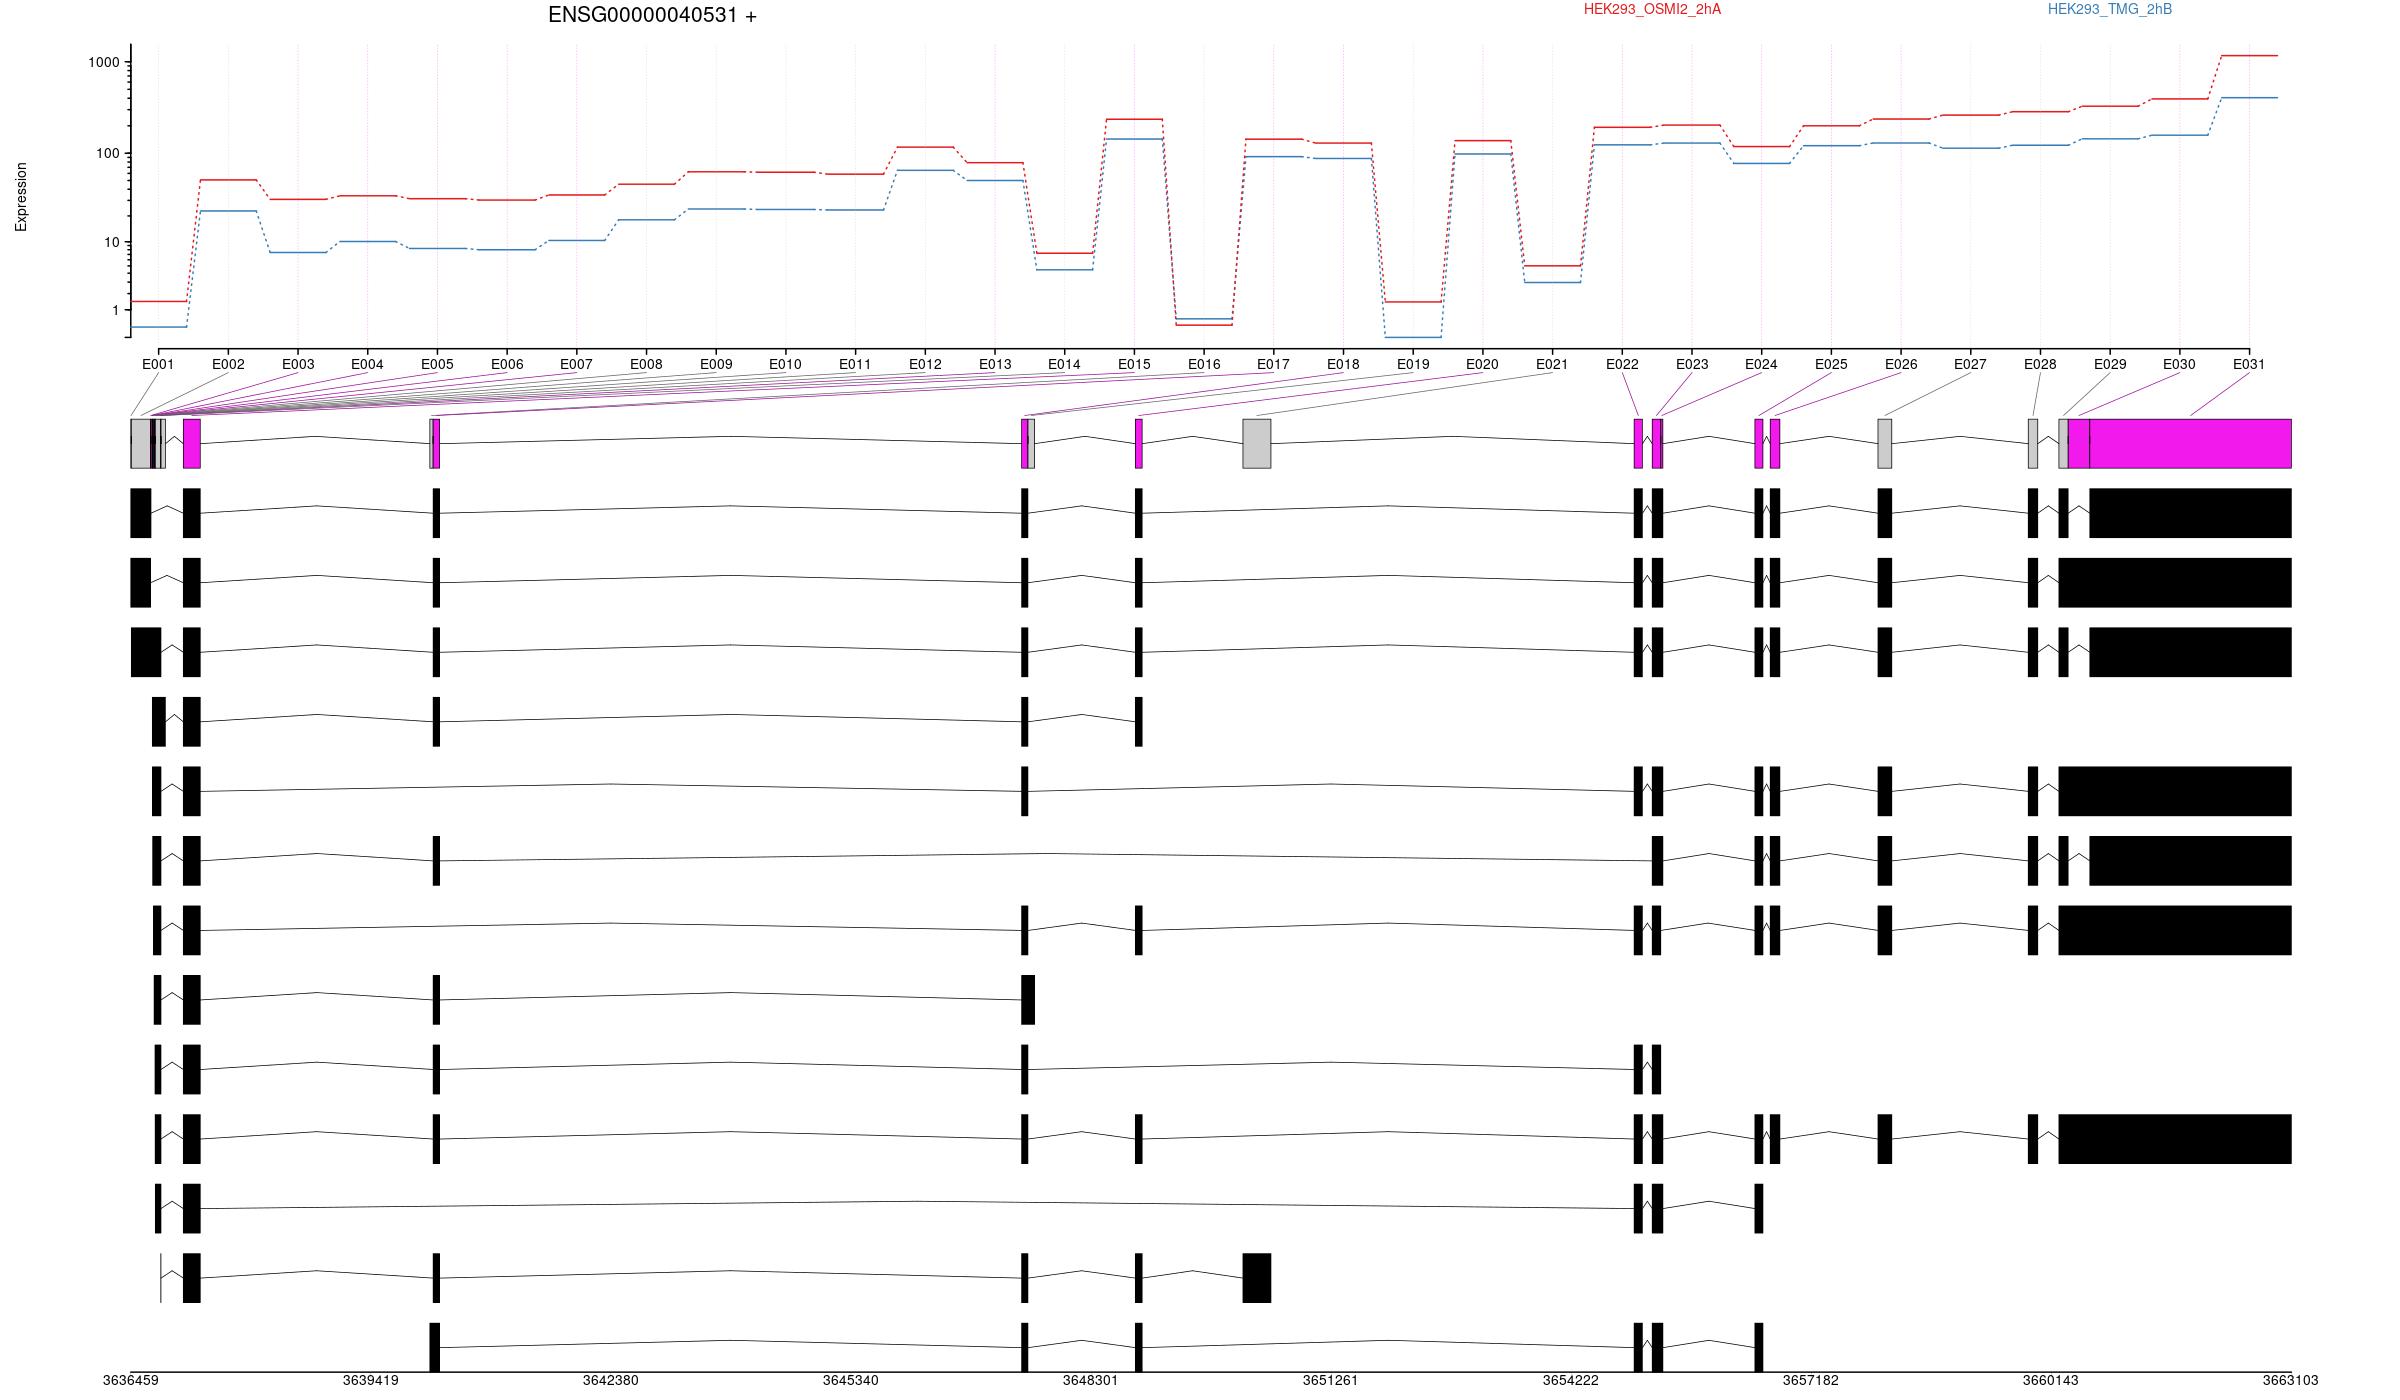The image size is (2400, 1400).
Task: Click exon label E030
Action: [2179, 364]
